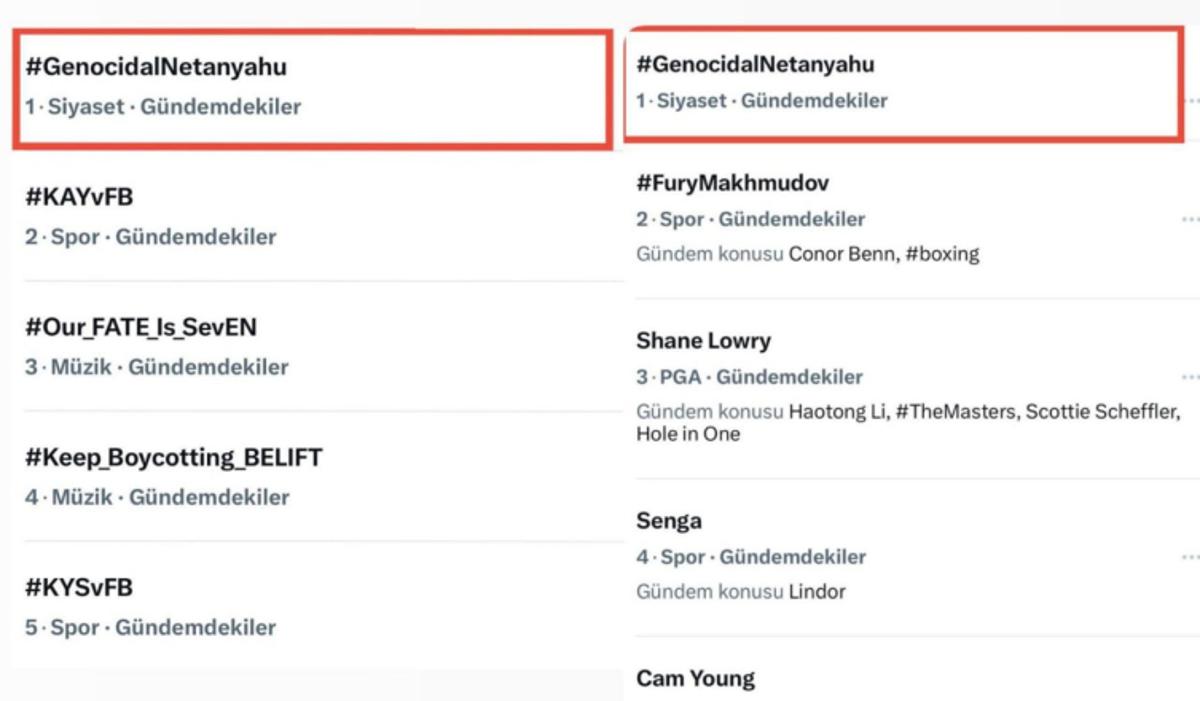Click the Hole in One related topic
The width and height of the screenshot is (1200, 701).
[x=688, y=434]
